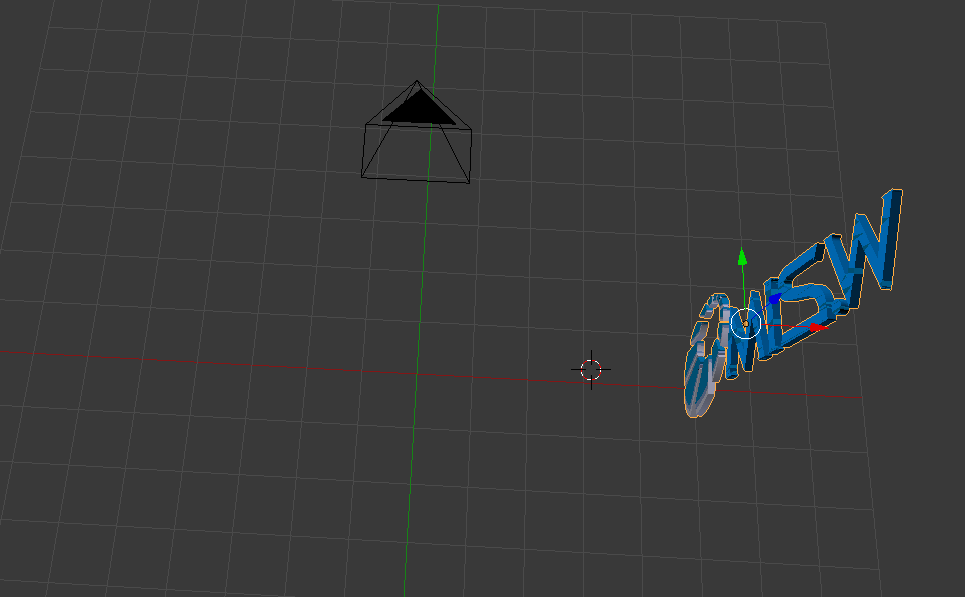Click the 3D cursor crosshair

591,369
